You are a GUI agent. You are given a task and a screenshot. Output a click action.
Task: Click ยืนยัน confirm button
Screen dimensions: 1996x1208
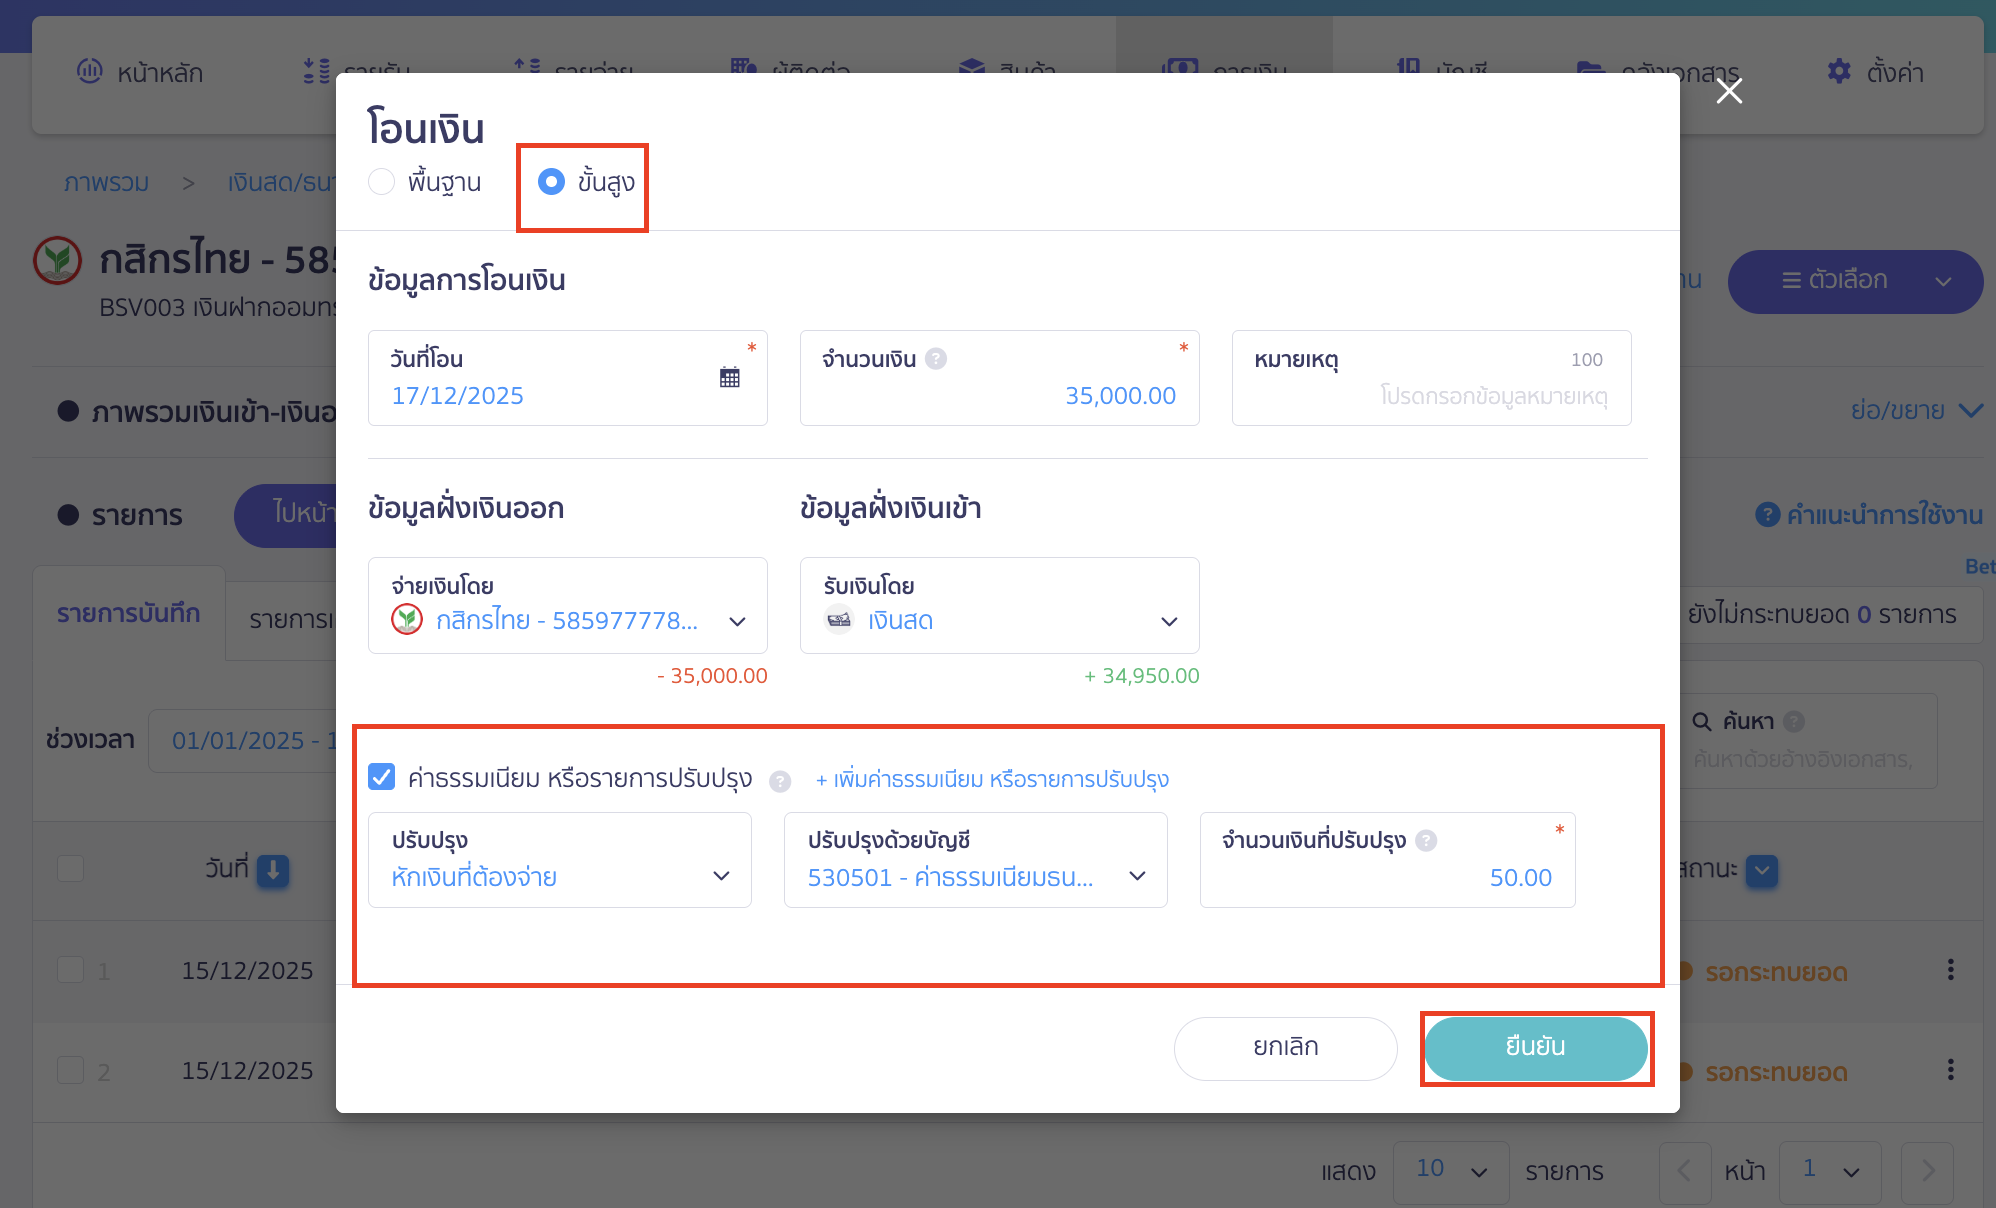[x=1535, y=1047]
